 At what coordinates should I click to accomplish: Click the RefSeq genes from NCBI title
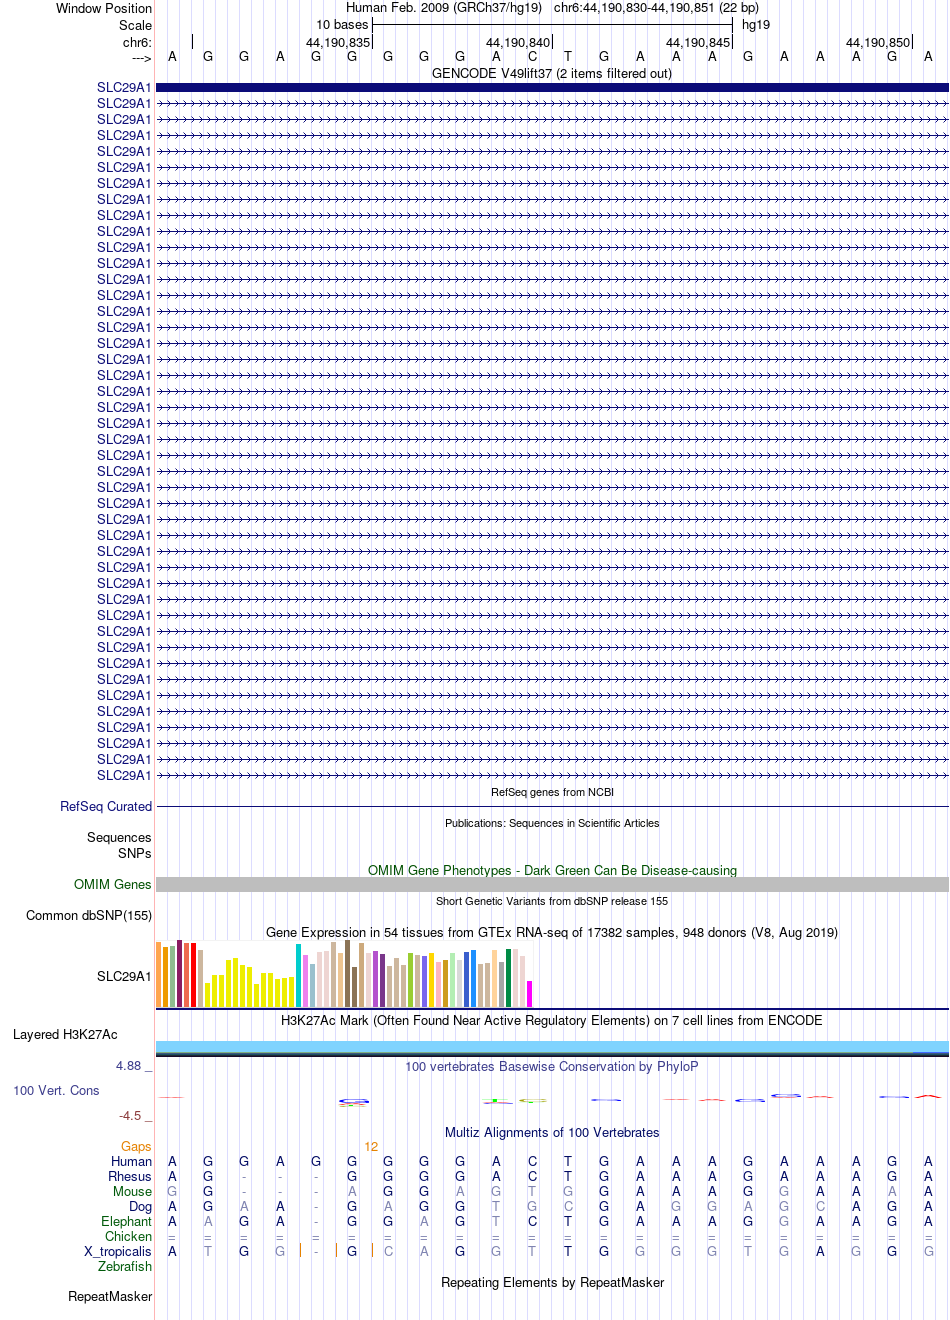click(552, 792)
